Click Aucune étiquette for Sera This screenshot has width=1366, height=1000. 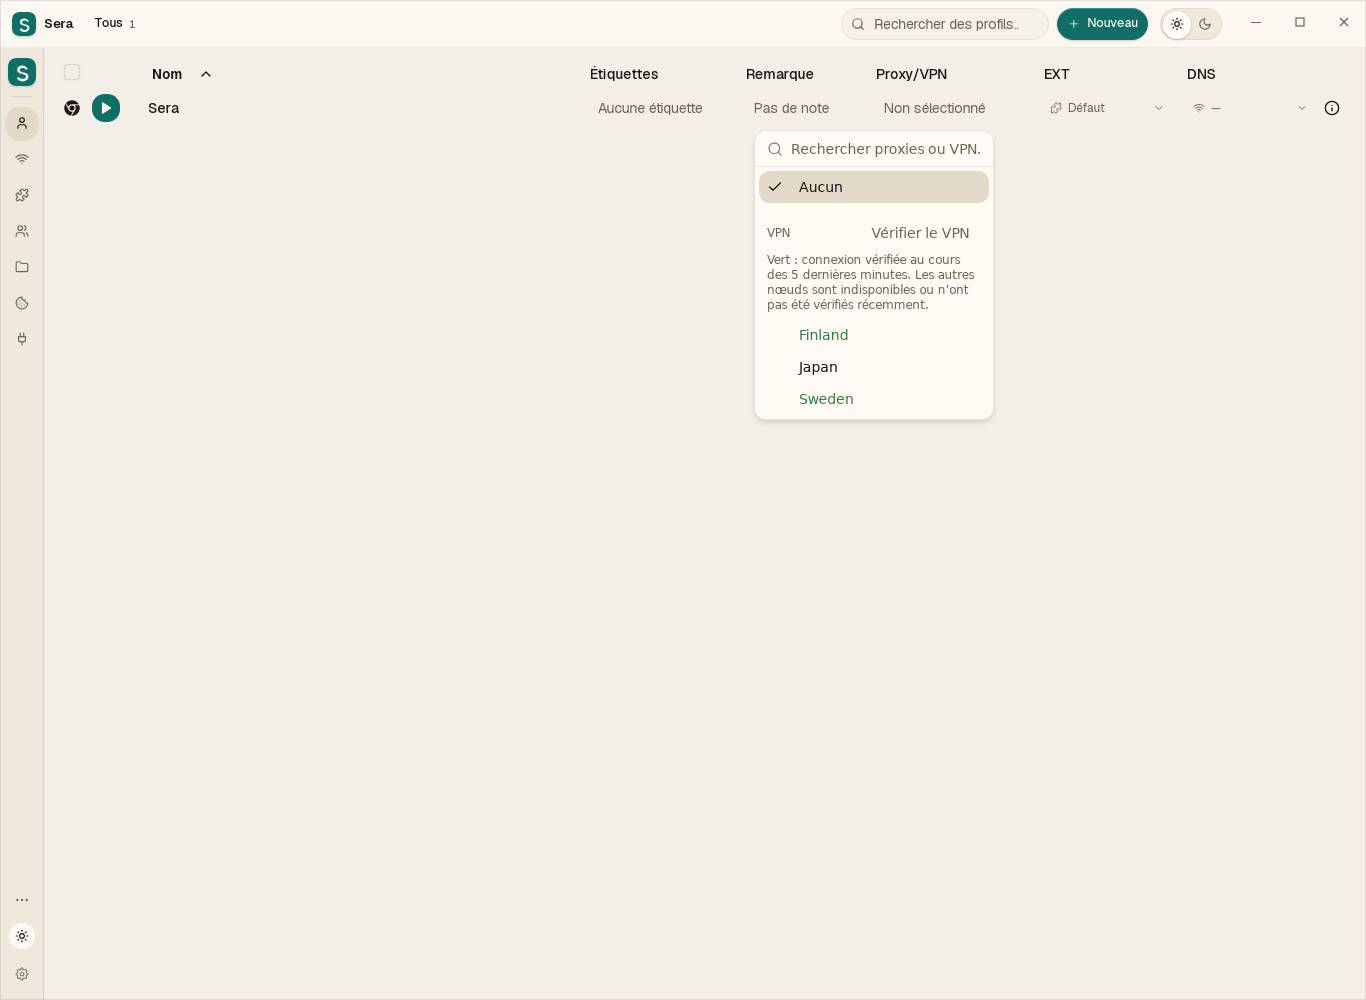click(650, 108)
